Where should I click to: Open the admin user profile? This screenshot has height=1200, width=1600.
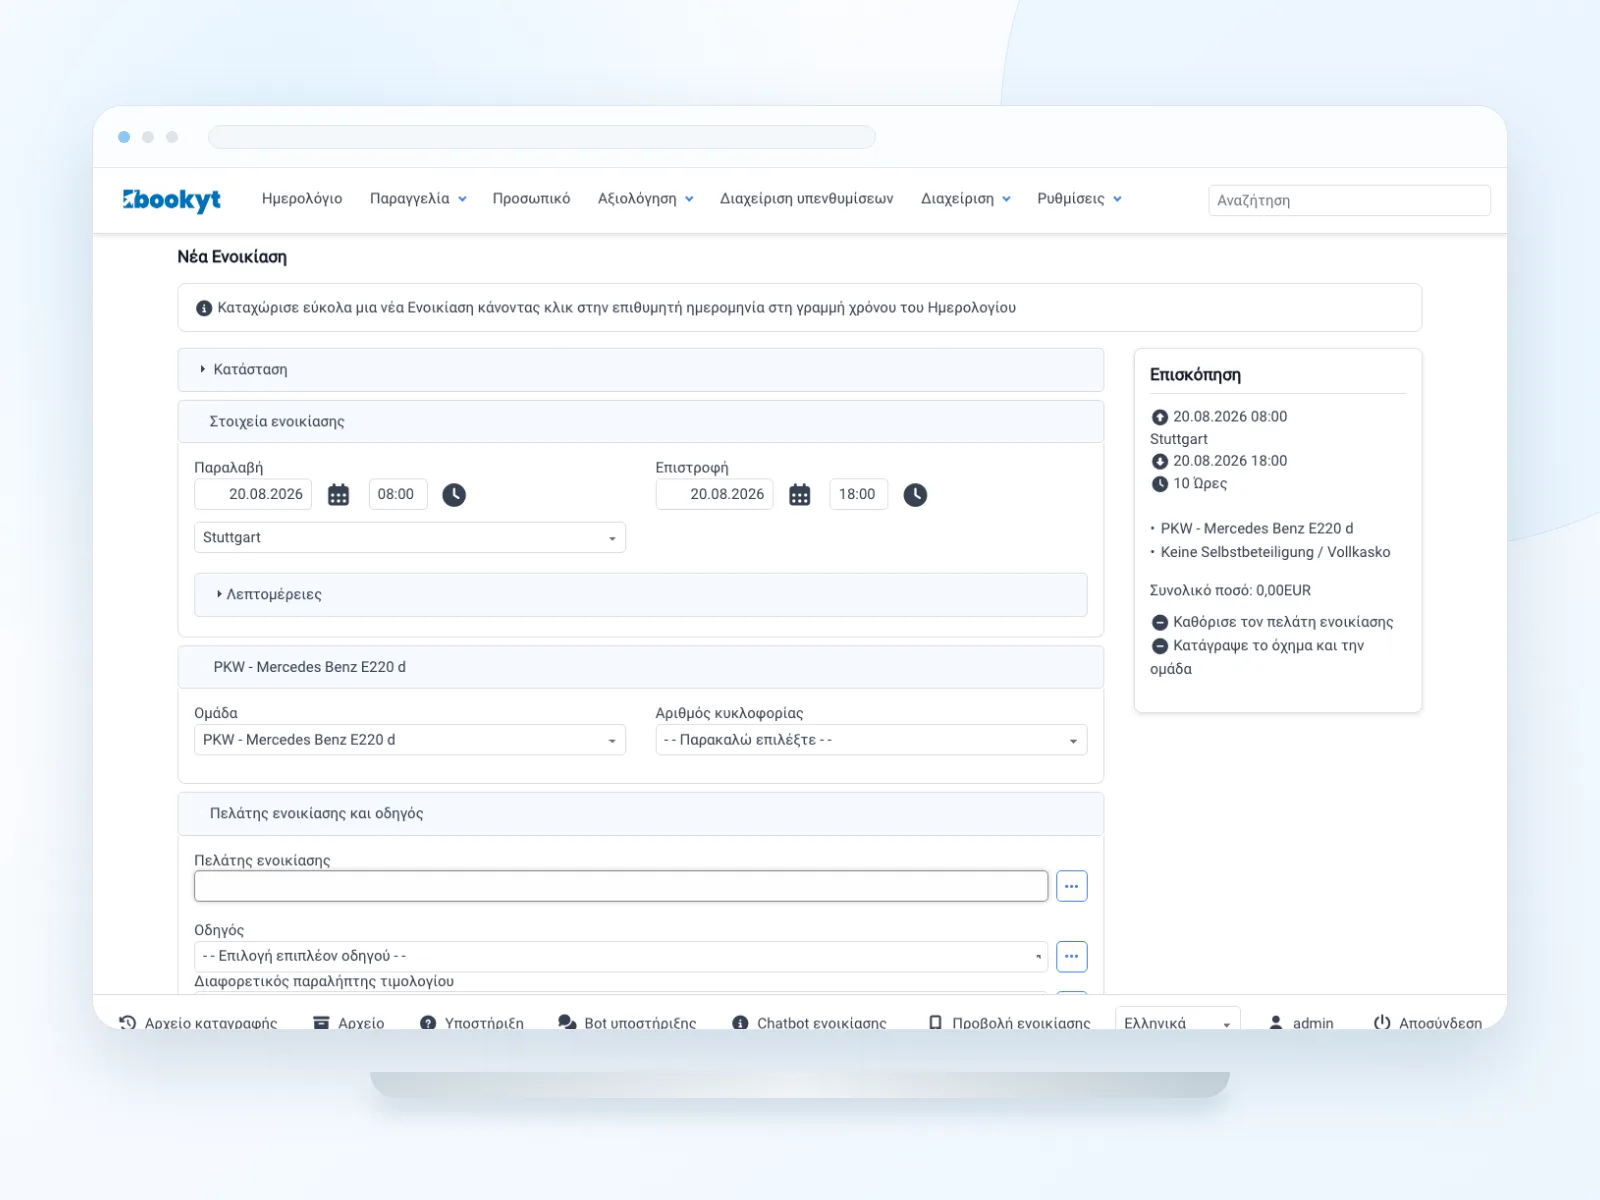(1301, 1023)
